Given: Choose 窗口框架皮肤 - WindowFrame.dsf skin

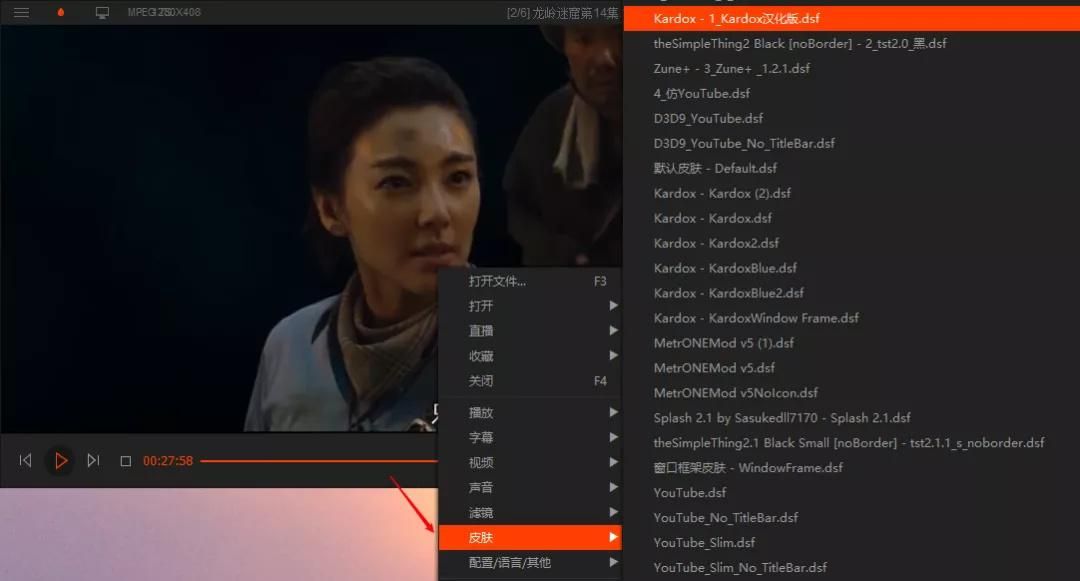Looking at the screenshot, I should (748, 468).
